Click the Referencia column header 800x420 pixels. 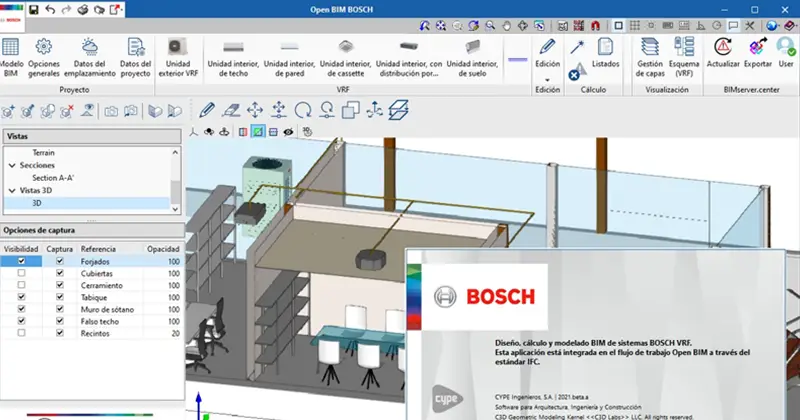98,249
